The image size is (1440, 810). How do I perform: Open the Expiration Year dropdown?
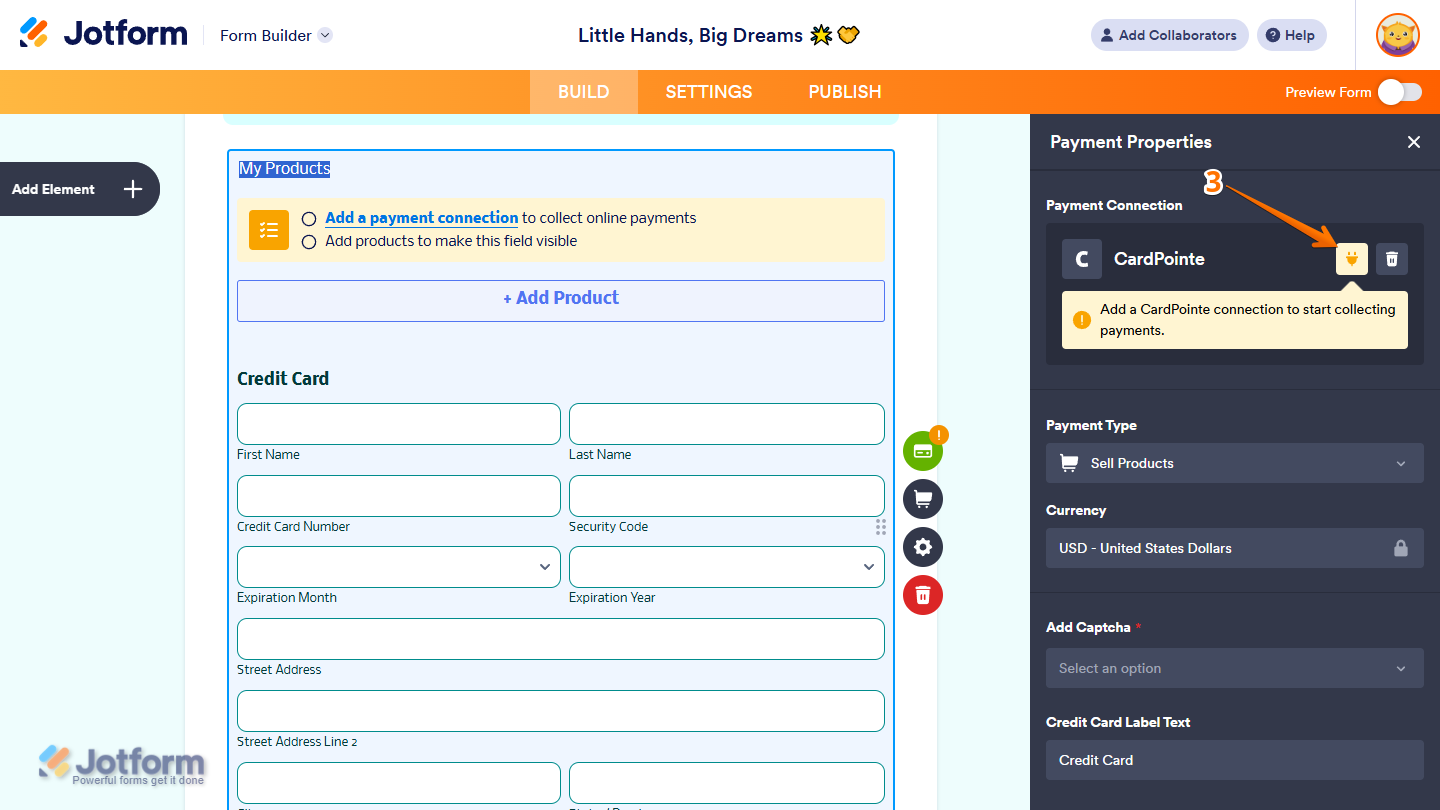[x=727, y=567]
